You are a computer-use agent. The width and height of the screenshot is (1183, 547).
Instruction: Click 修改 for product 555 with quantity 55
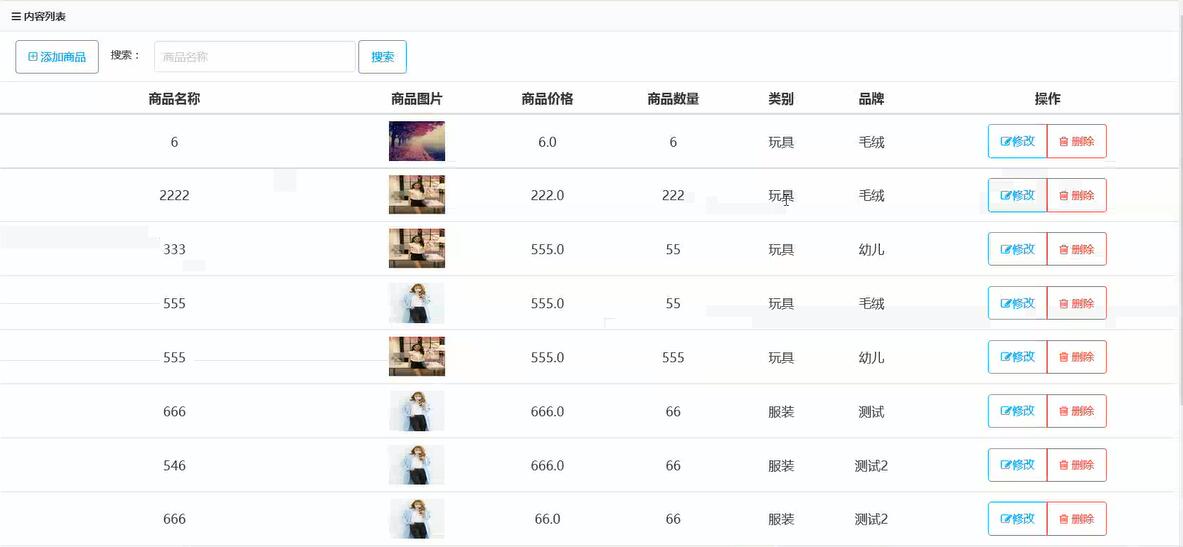pos(1018,303)
